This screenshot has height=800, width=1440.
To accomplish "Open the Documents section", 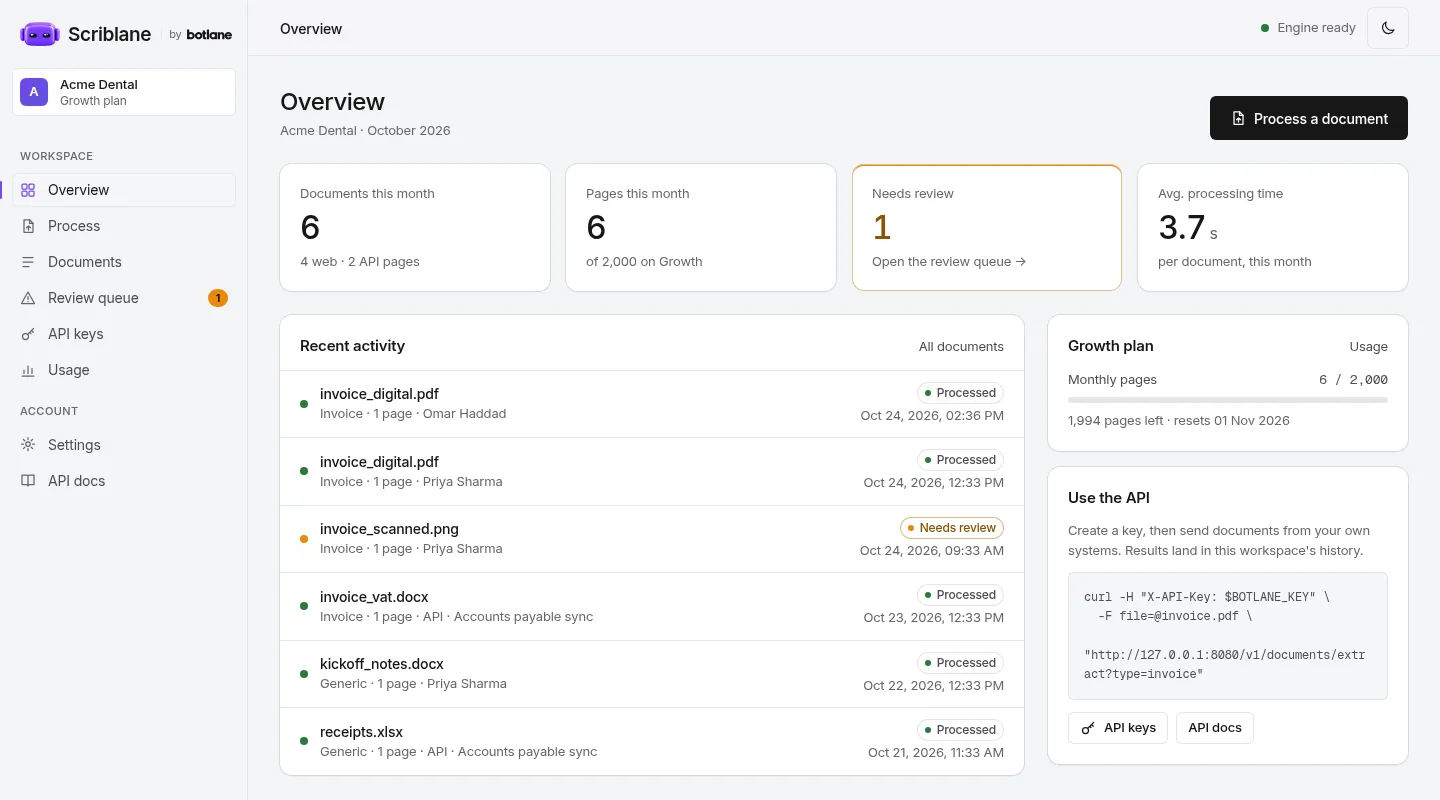I will (124, 262).
